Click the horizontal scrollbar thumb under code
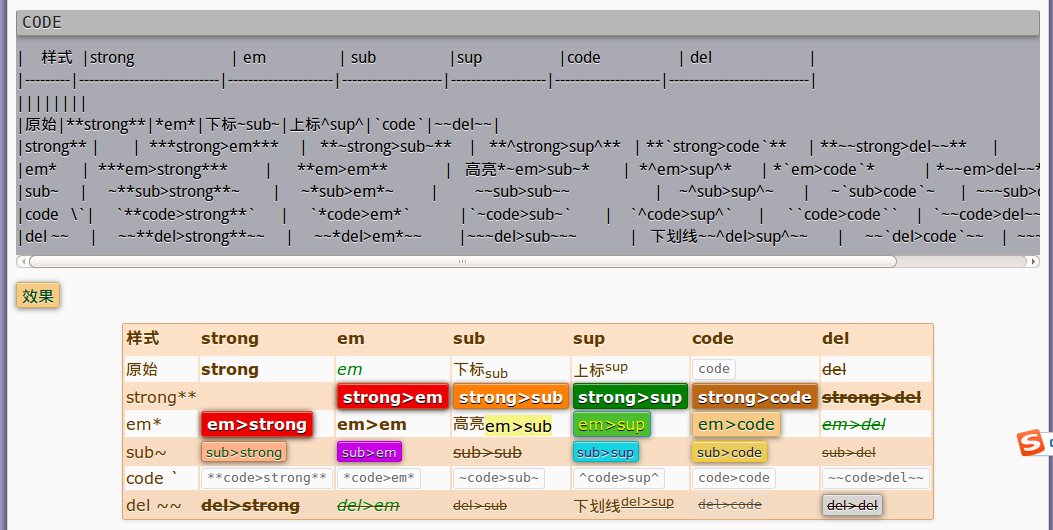The height and width of the screenshot is (530, 1053). (463, 261)
